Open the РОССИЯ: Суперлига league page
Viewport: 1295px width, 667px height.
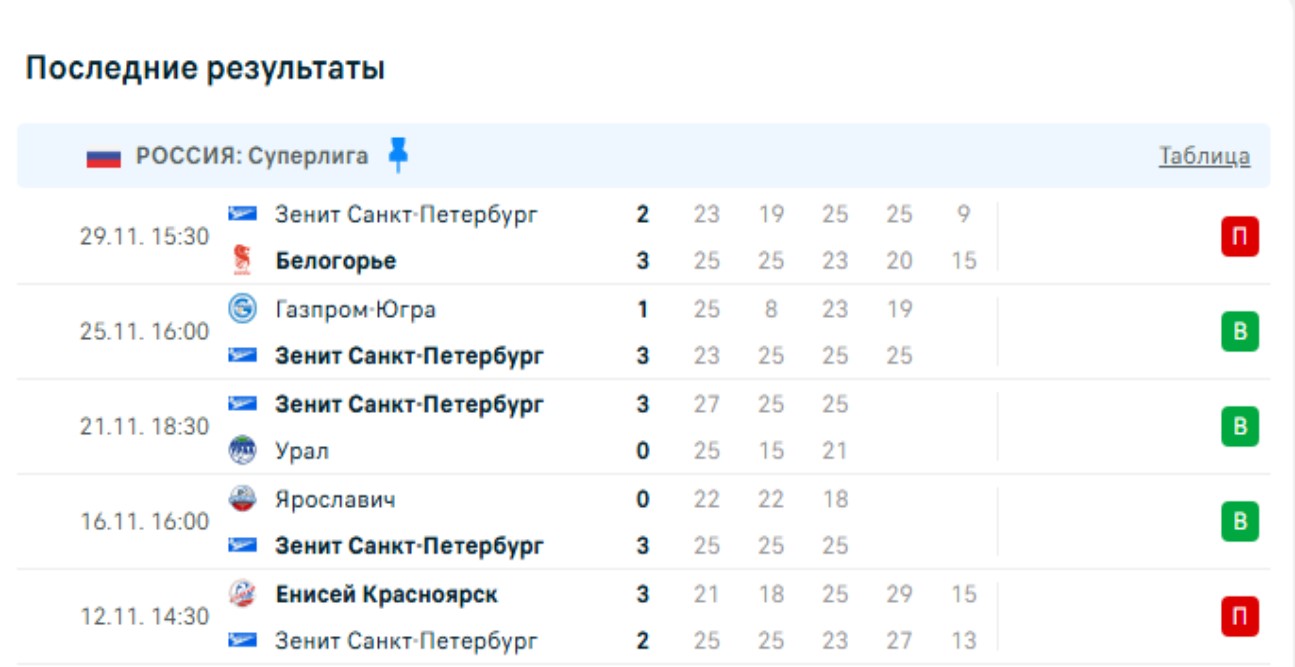[x=252, y=156]
